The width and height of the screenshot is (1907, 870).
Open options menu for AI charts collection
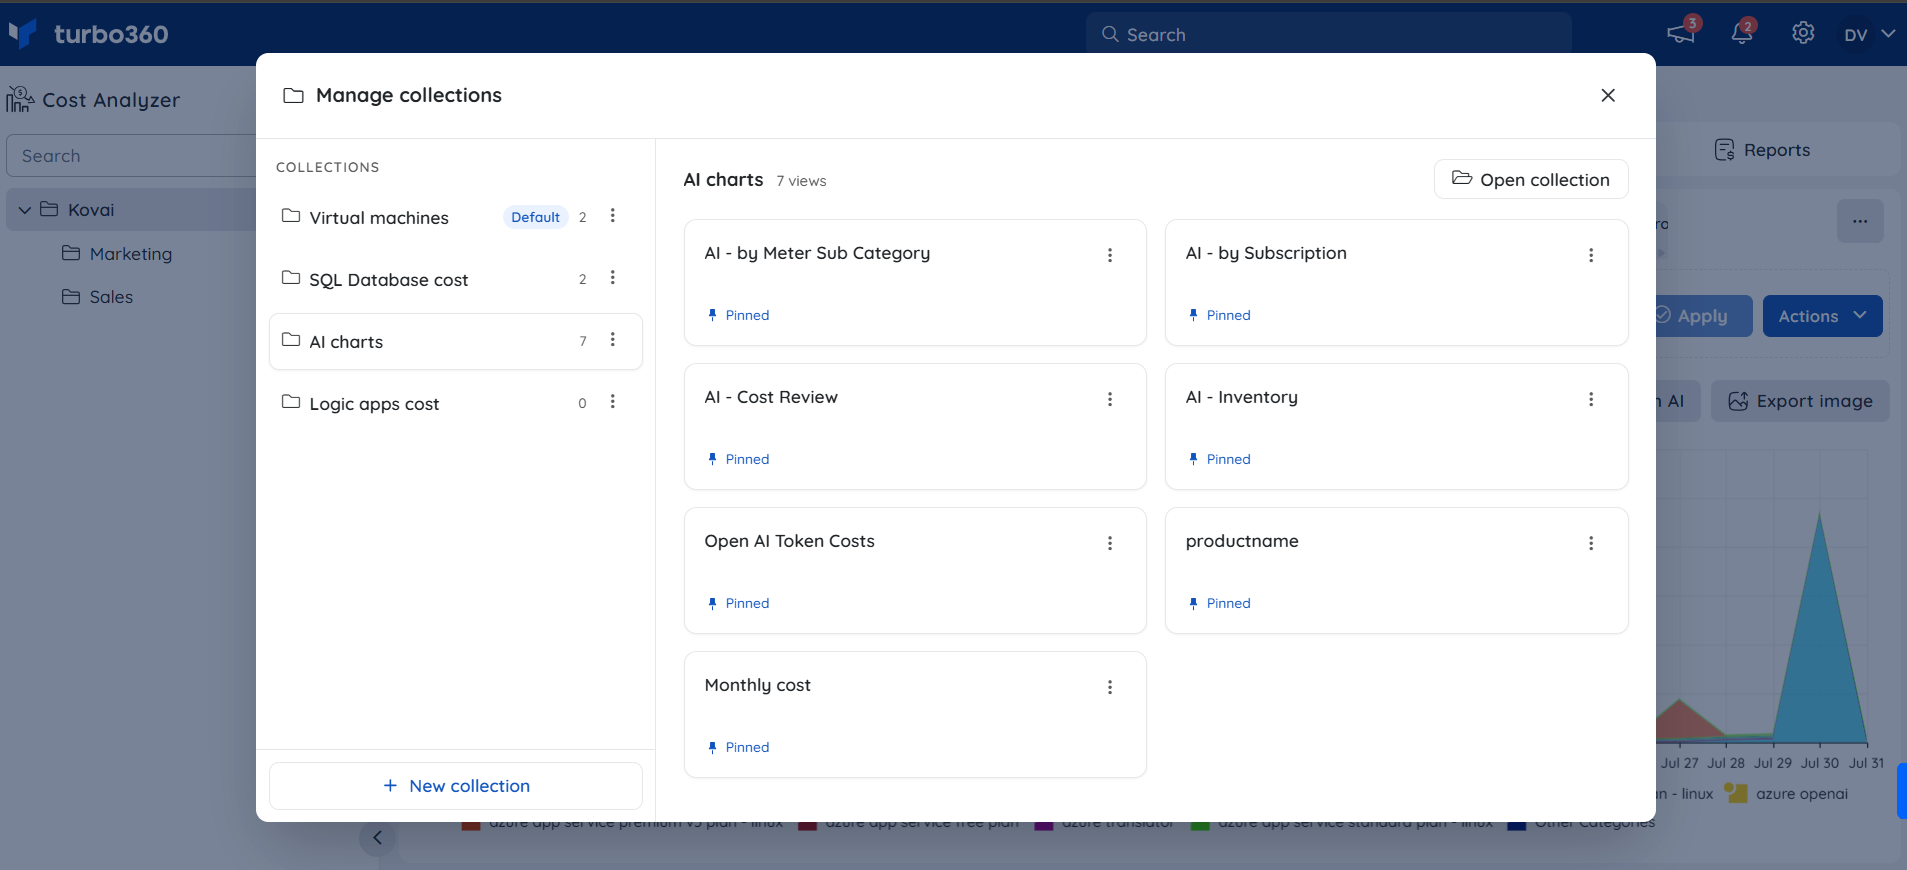click(x=613, y=340)
